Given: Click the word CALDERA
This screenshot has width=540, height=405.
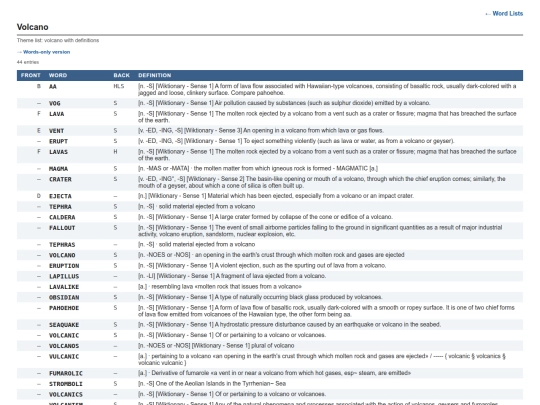Looking at the screenshot, I should click(62, 217).
